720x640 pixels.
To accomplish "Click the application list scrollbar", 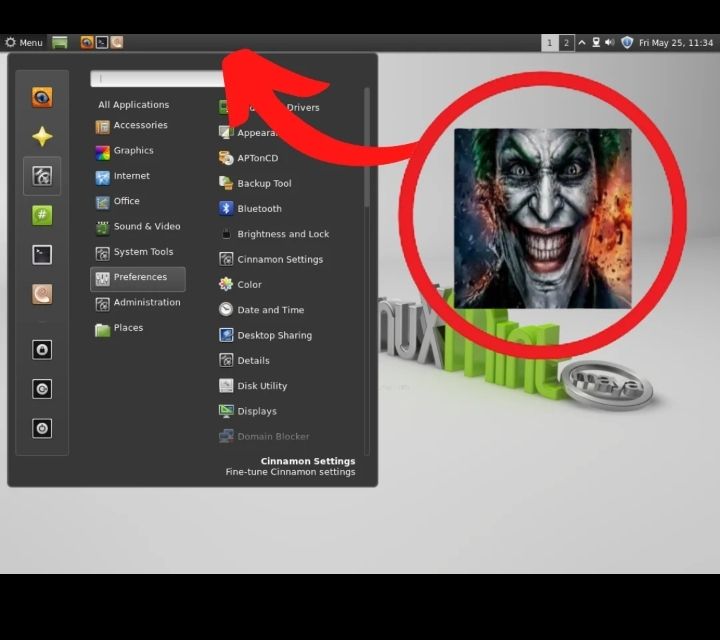I will point(366,147).
